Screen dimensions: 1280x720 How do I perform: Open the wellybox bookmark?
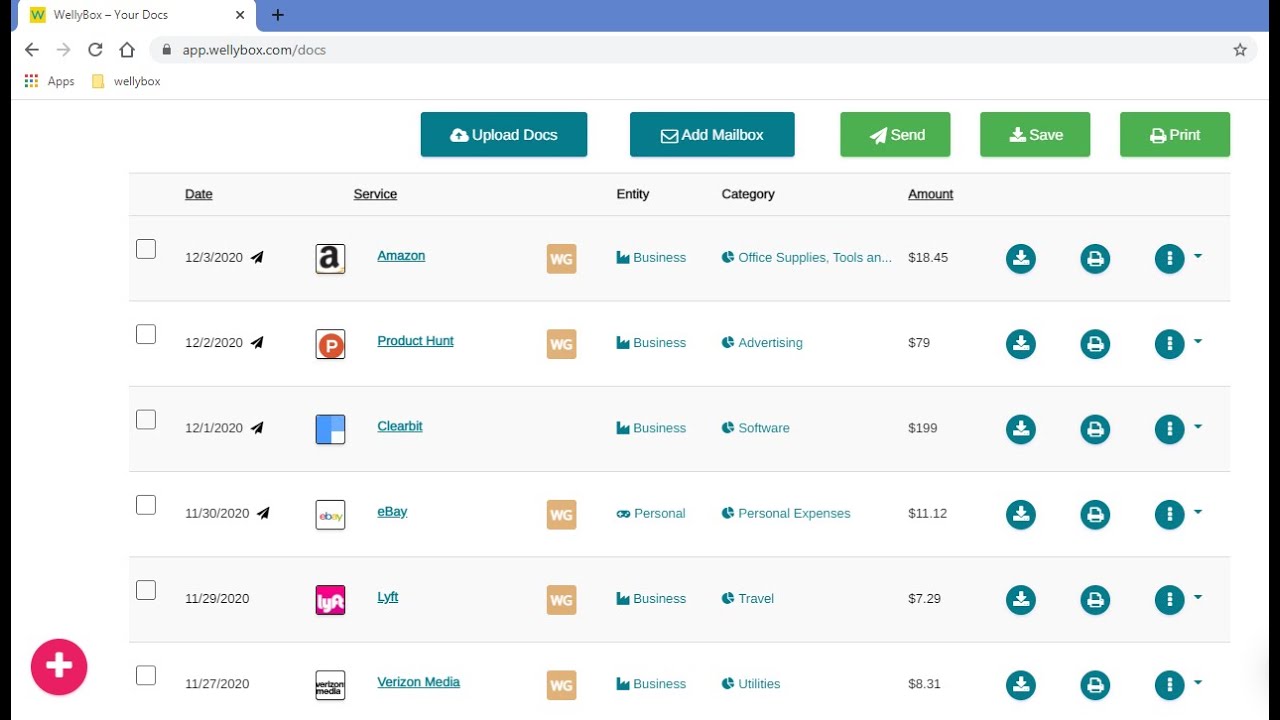click(125, 81)
